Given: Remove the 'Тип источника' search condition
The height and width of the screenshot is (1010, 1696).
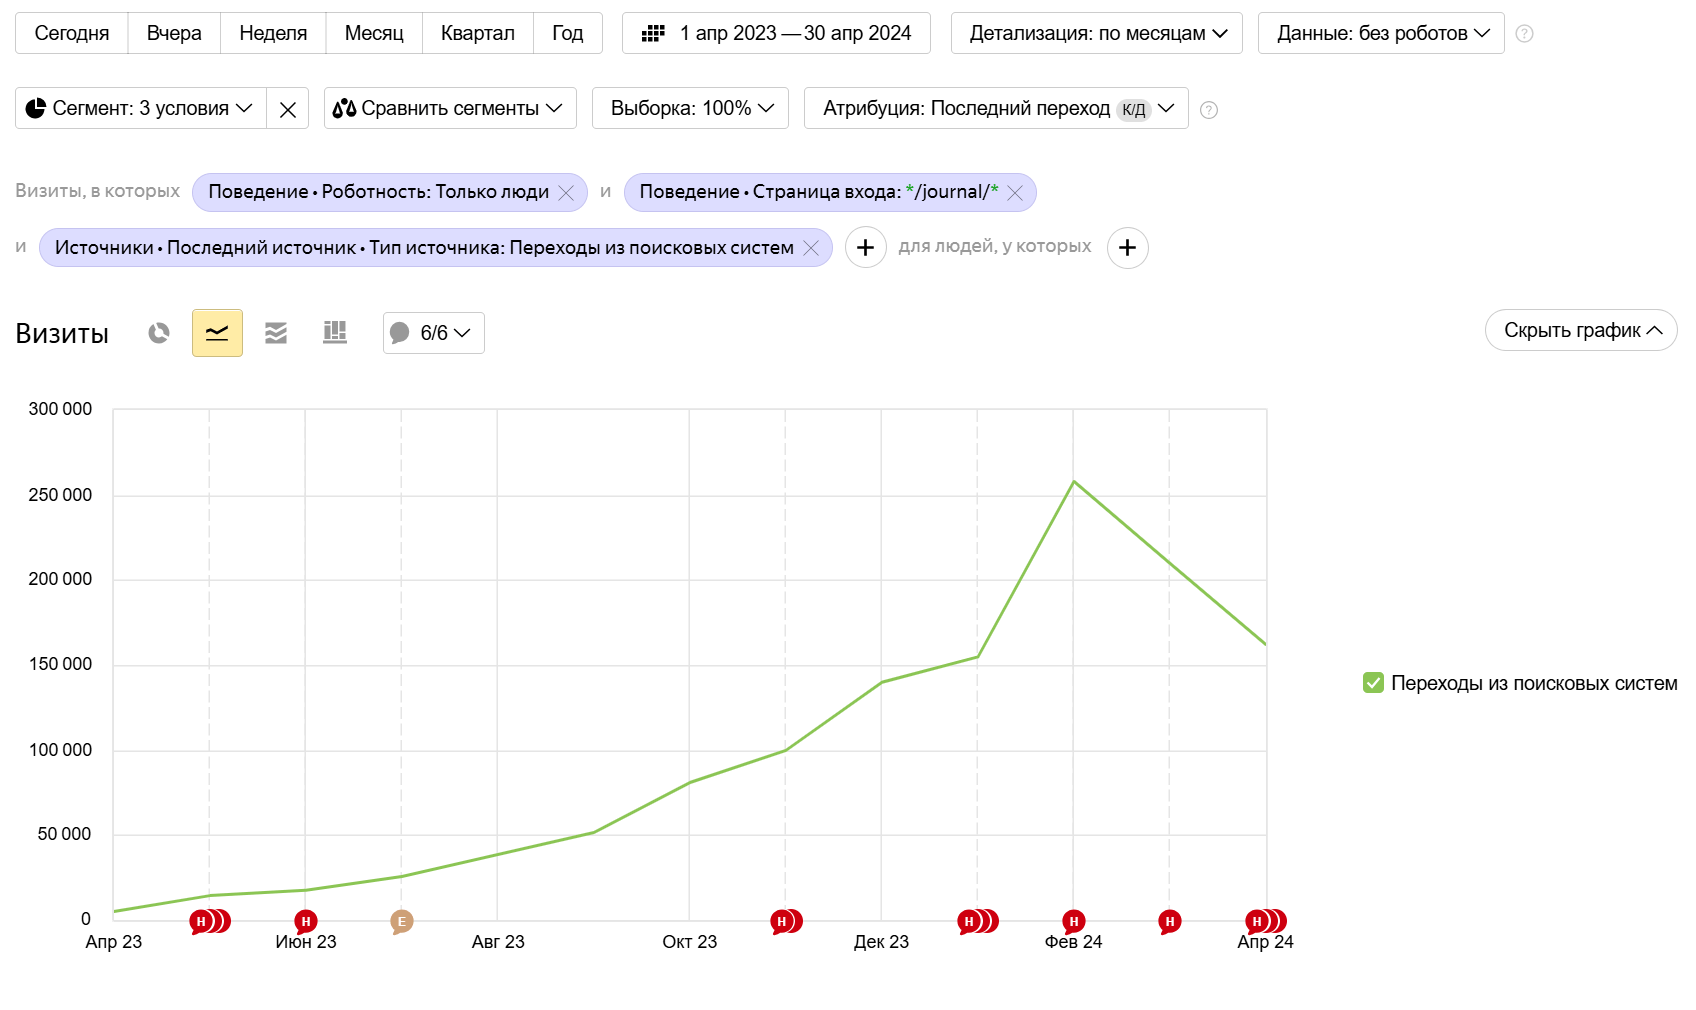Looking at the screenshot, I should pyautogui.click(x=811, y=248).
